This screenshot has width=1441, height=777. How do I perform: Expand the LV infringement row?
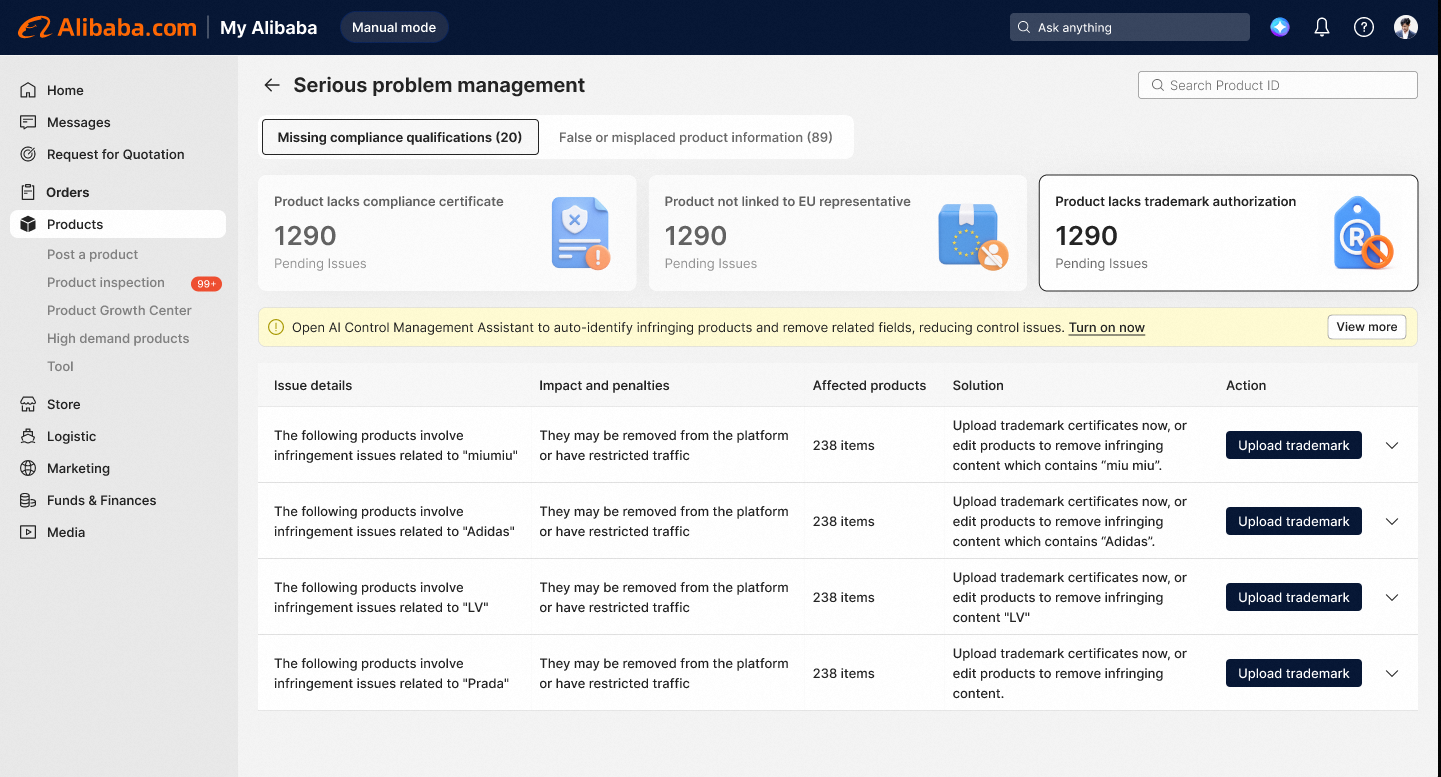pos(1392,597)
